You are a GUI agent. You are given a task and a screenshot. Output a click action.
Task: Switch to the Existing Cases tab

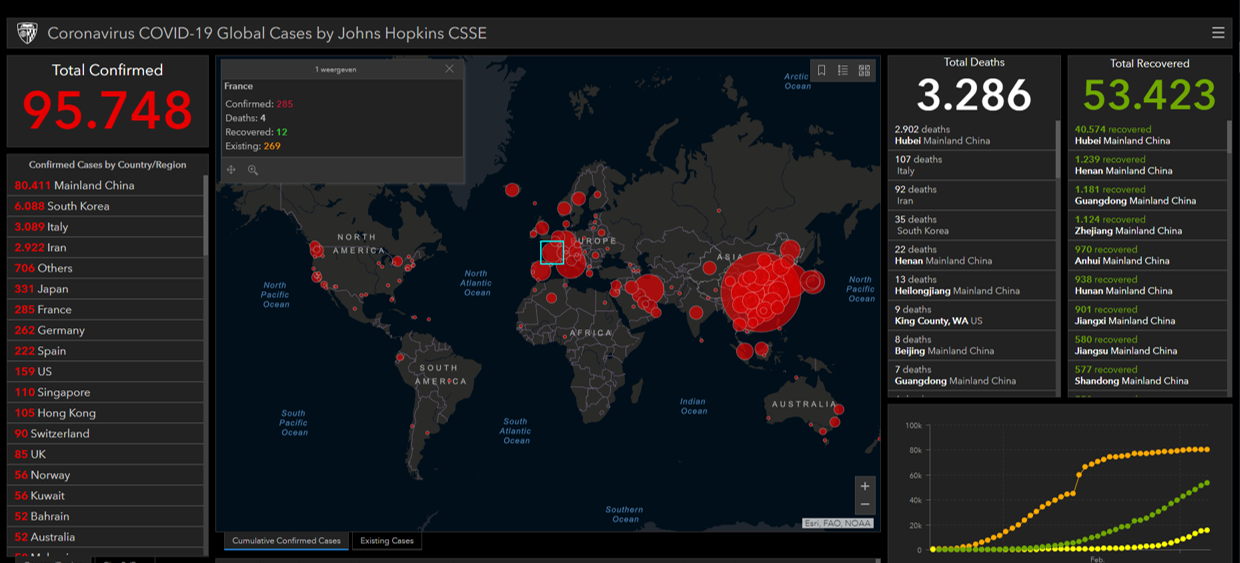(x=387, y=541)
